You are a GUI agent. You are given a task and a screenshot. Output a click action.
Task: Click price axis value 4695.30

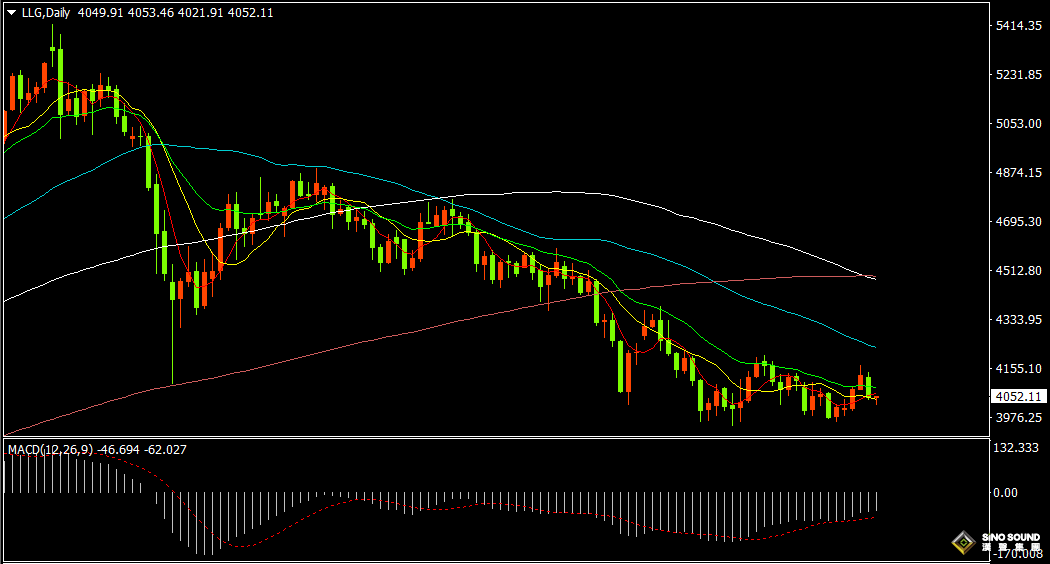[1019, 221]
